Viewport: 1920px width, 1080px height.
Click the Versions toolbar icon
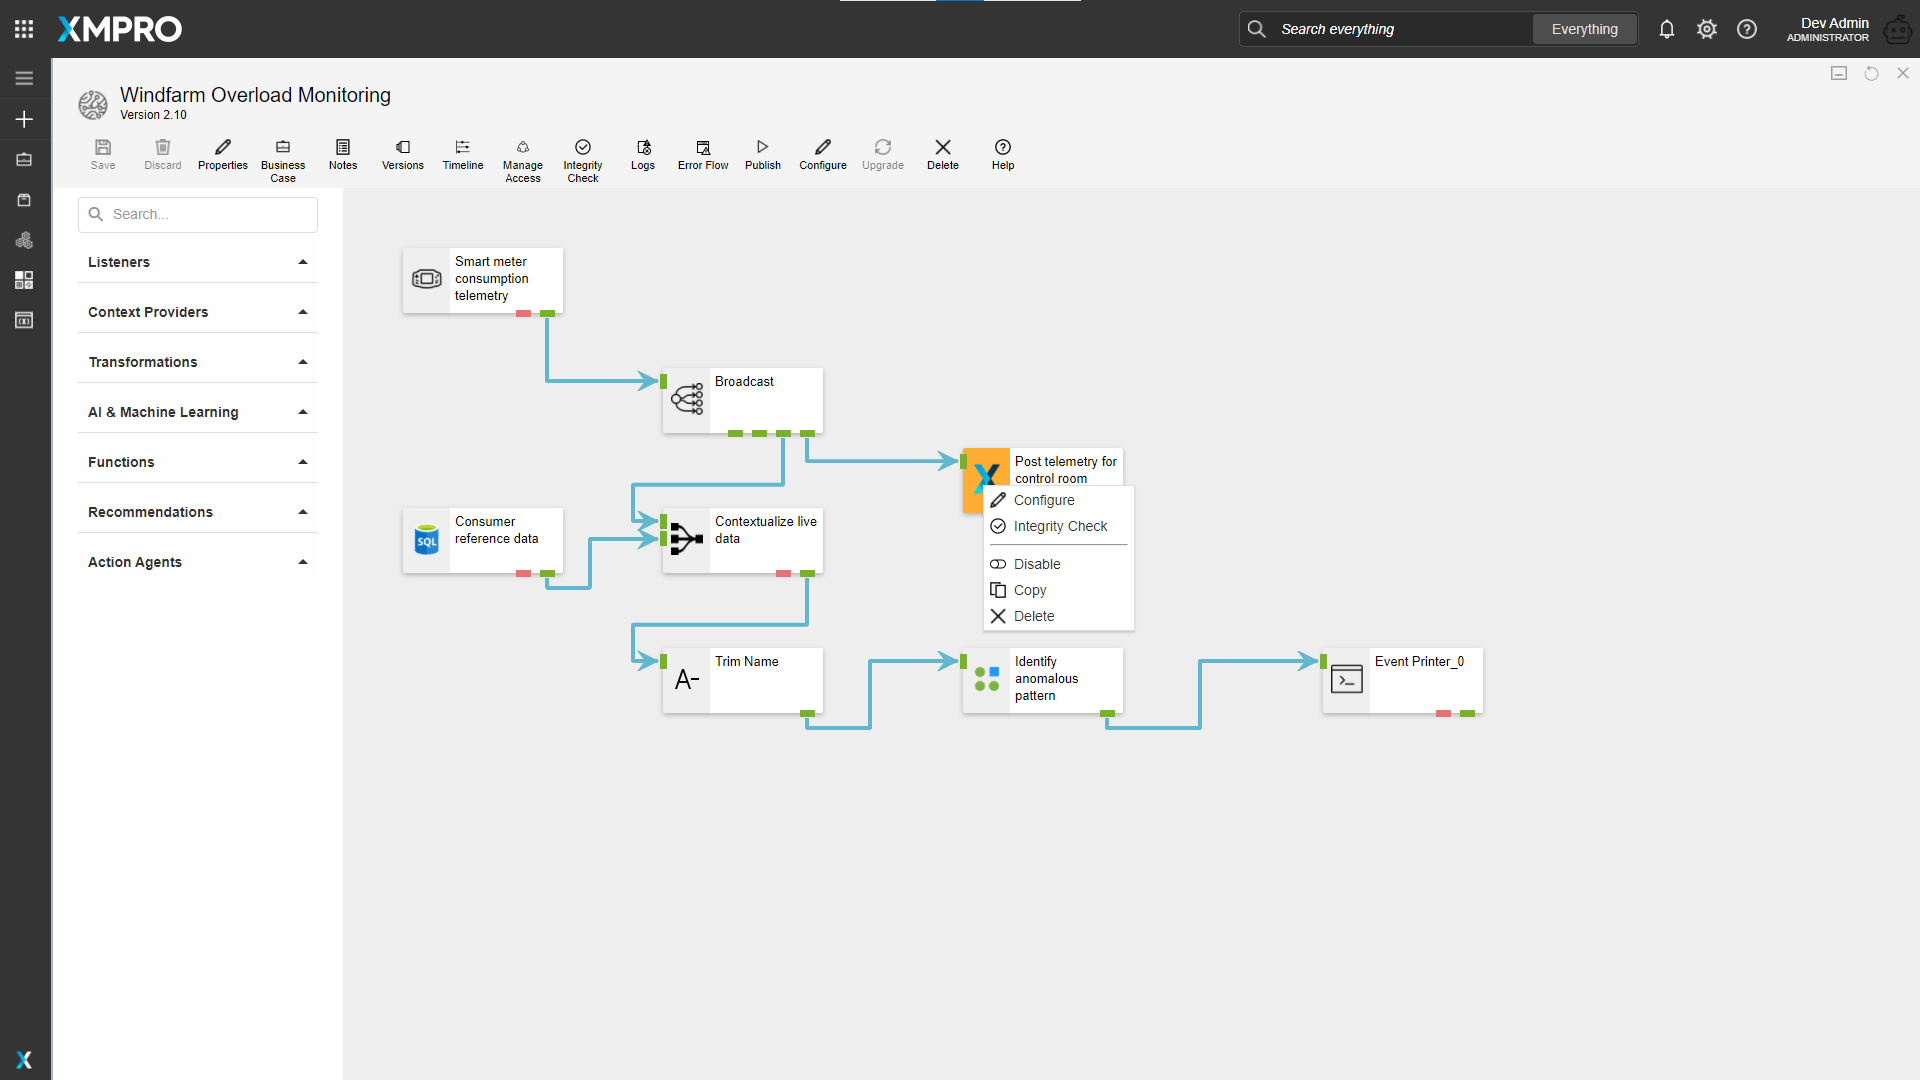(402, 154)
